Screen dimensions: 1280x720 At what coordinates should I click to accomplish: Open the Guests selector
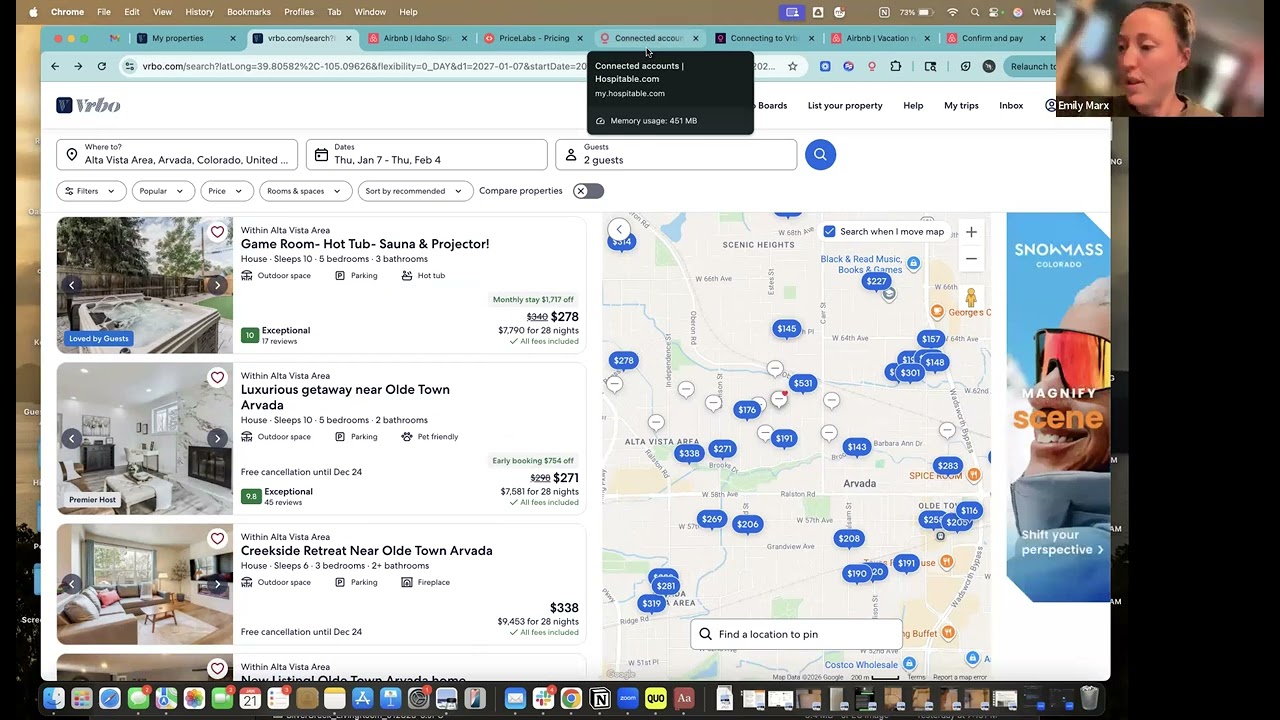tap(676, 154)
